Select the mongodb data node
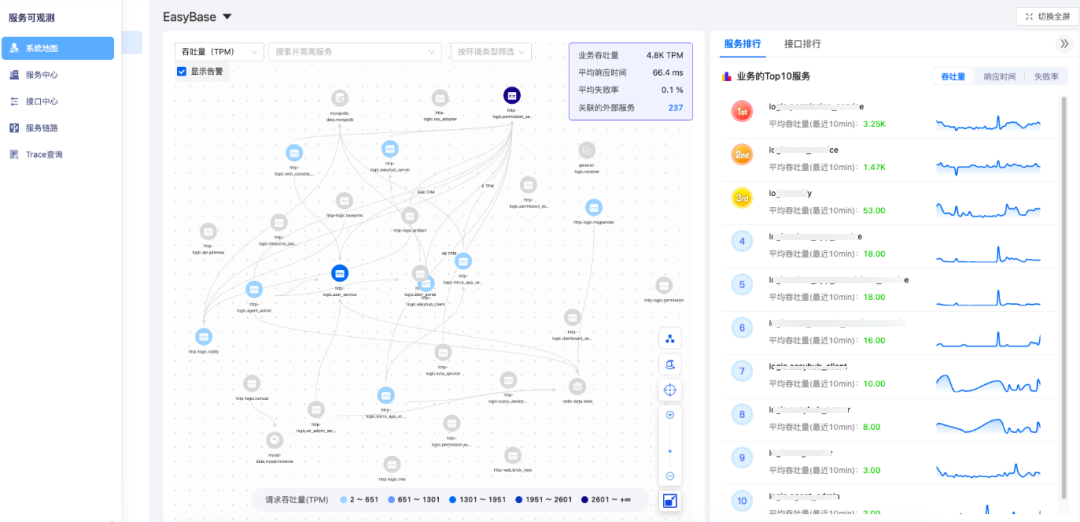This screenshot has width=1080, height=522. (340, 98)
